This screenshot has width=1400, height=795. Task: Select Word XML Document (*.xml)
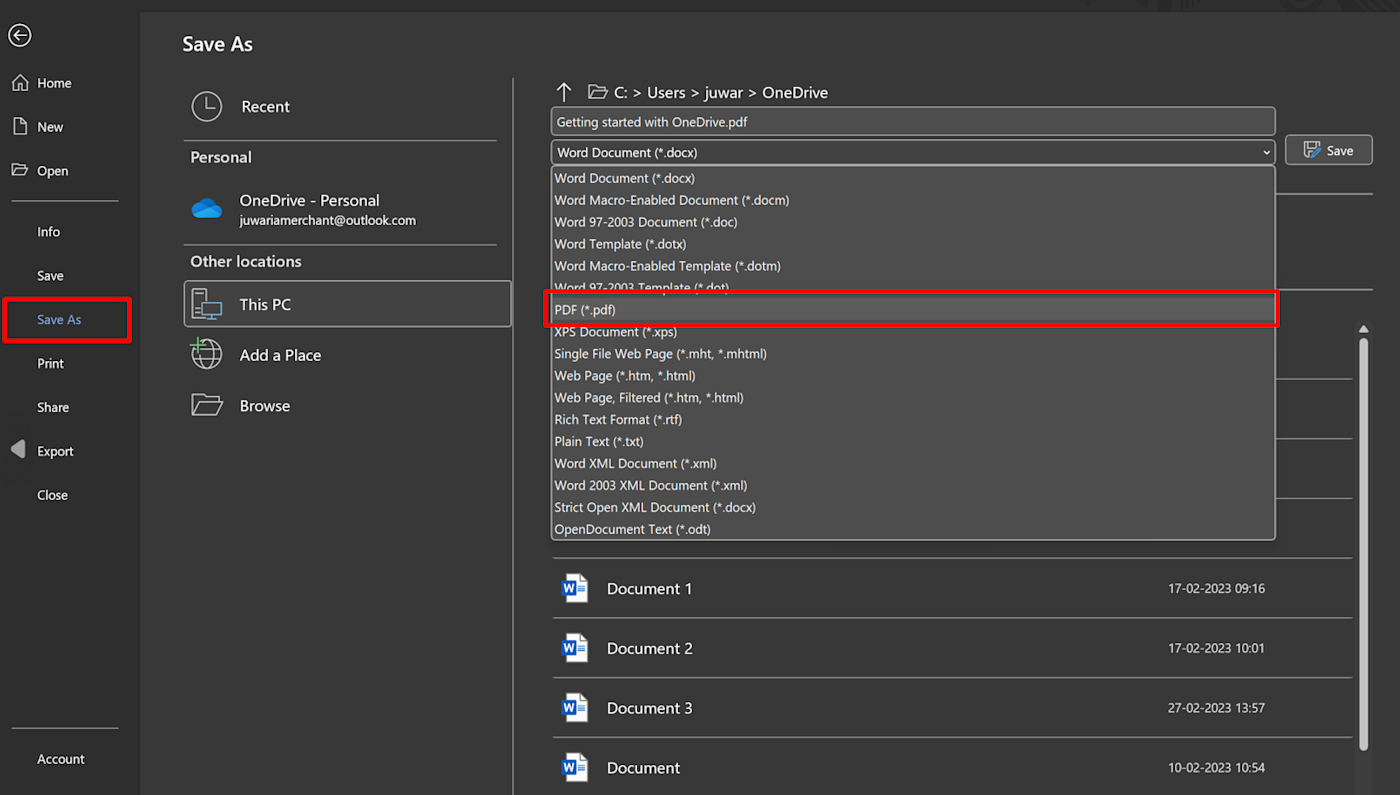point(913,464)
